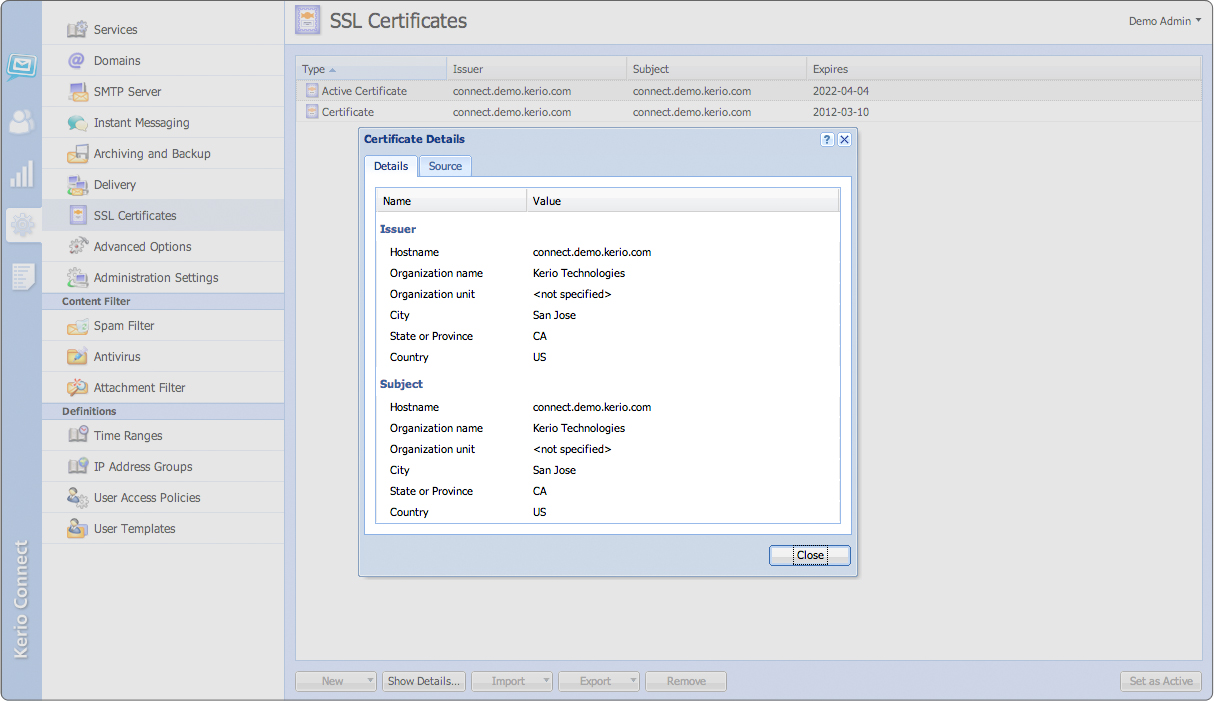Sort by the Issuer column header

(x=537, y=69)
